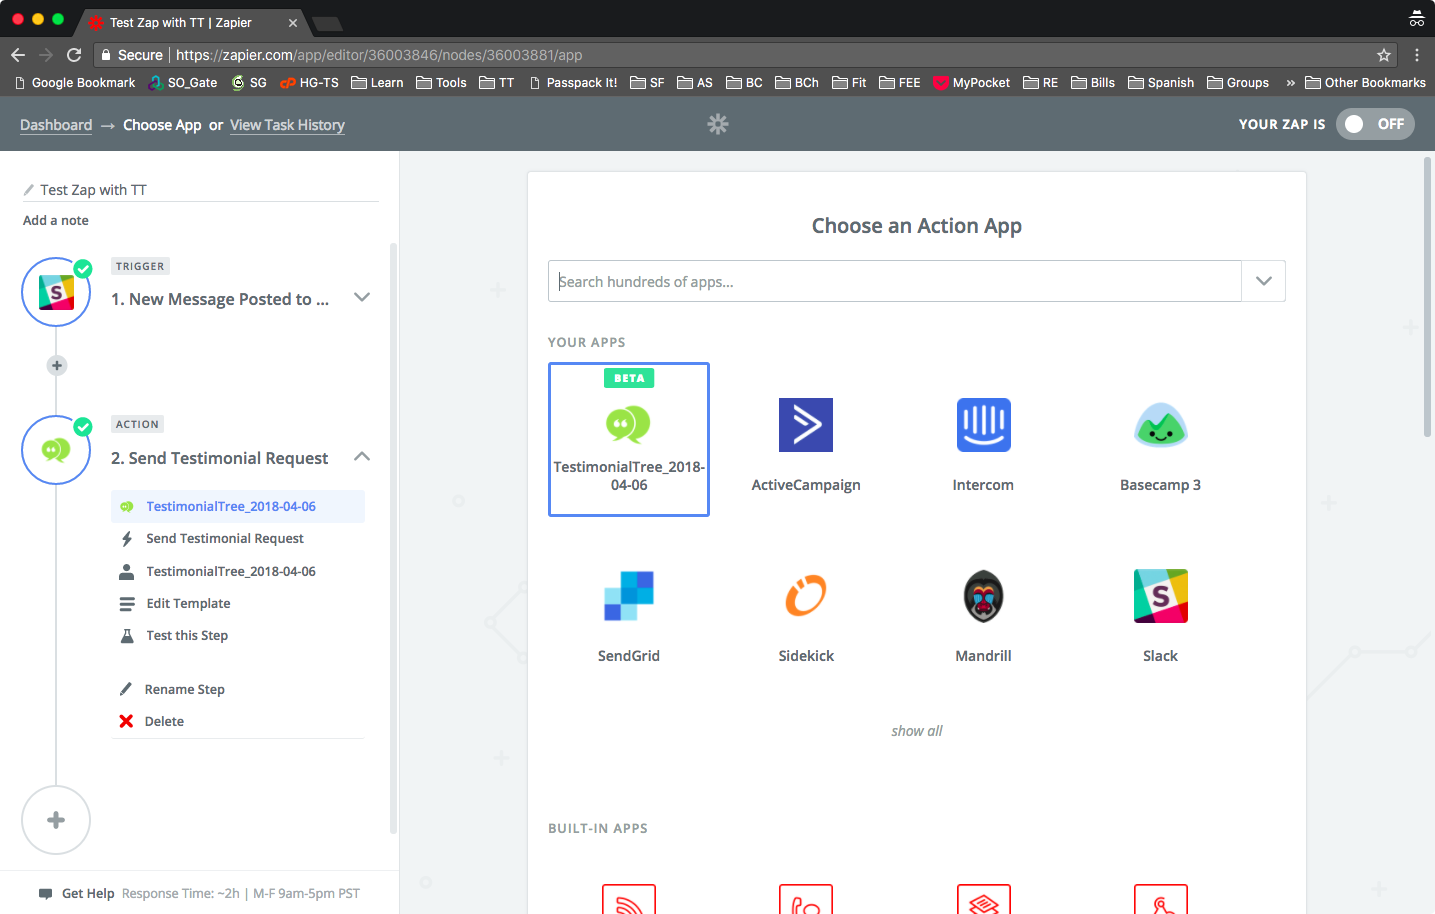Close the Zapier browser tab

[x=293, y=23]
